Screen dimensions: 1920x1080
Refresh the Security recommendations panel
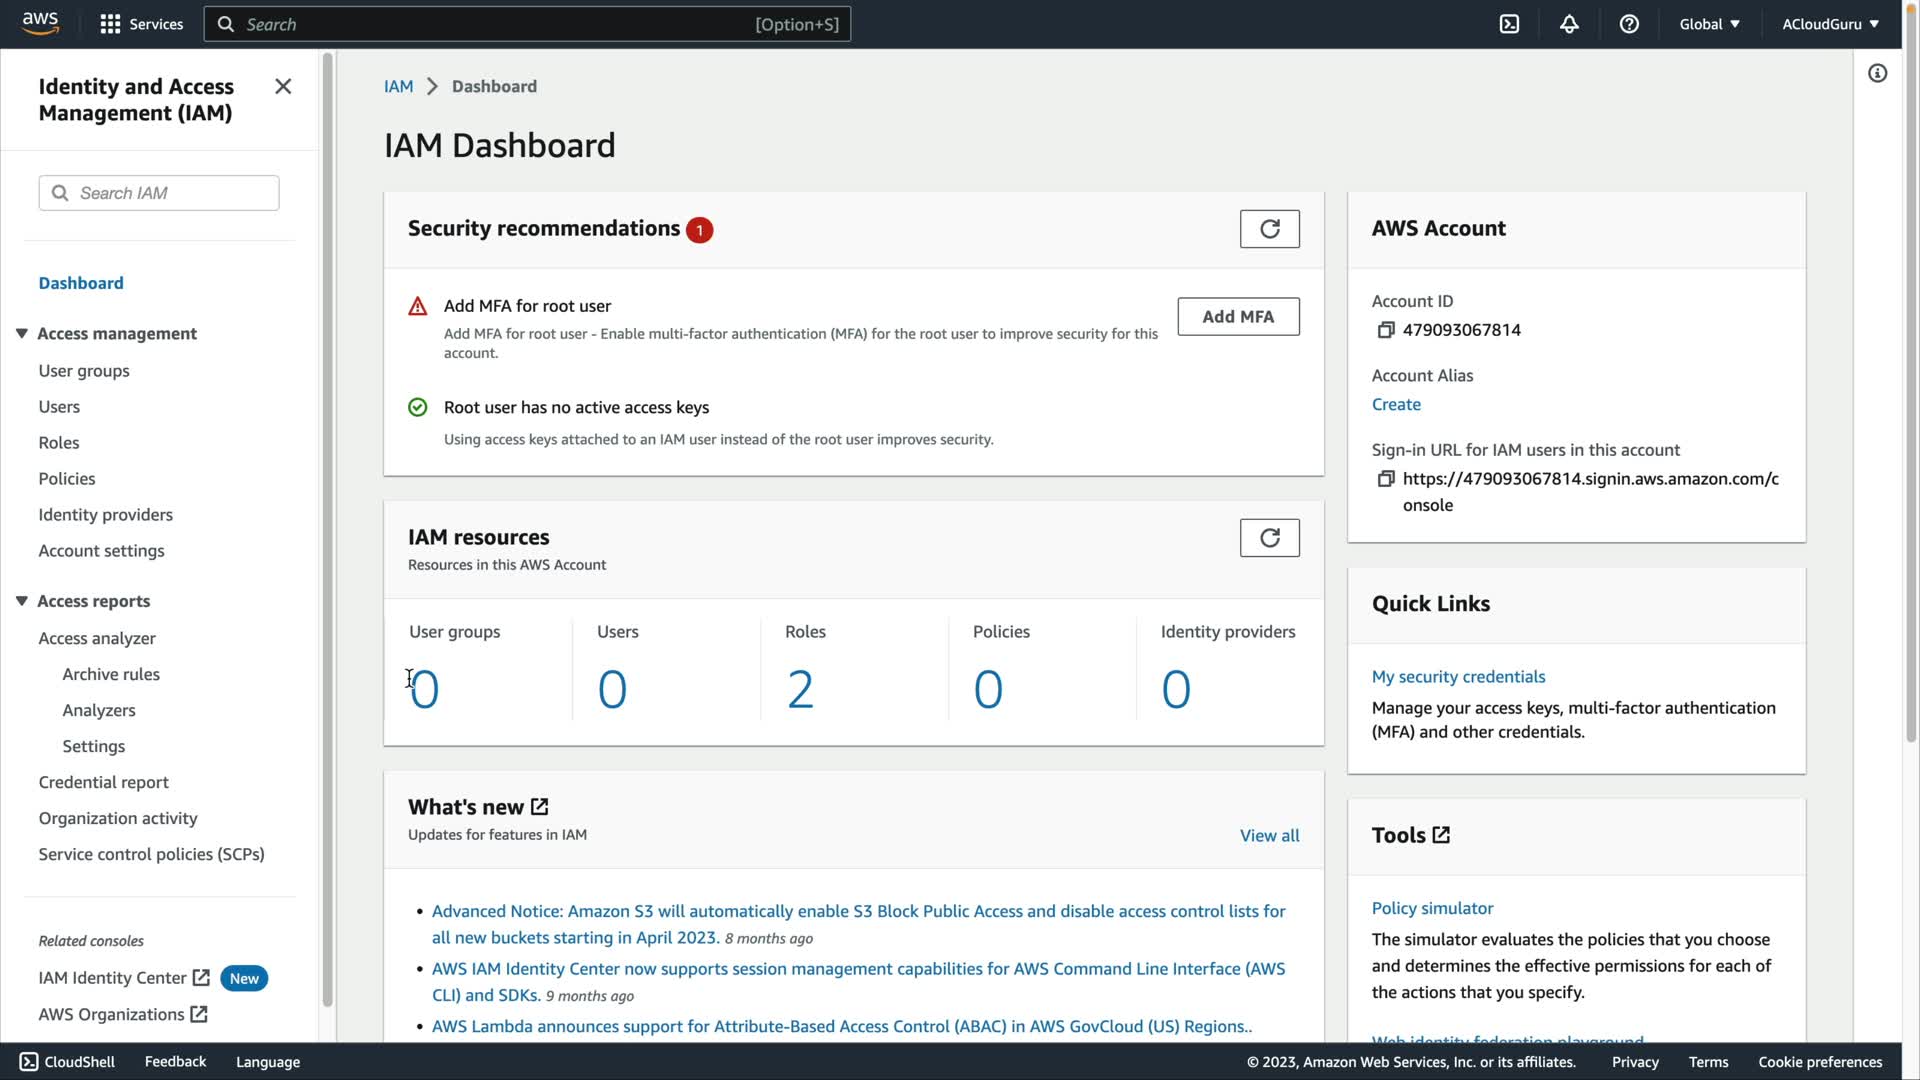pyautogui.click(x=1269, y=229)
